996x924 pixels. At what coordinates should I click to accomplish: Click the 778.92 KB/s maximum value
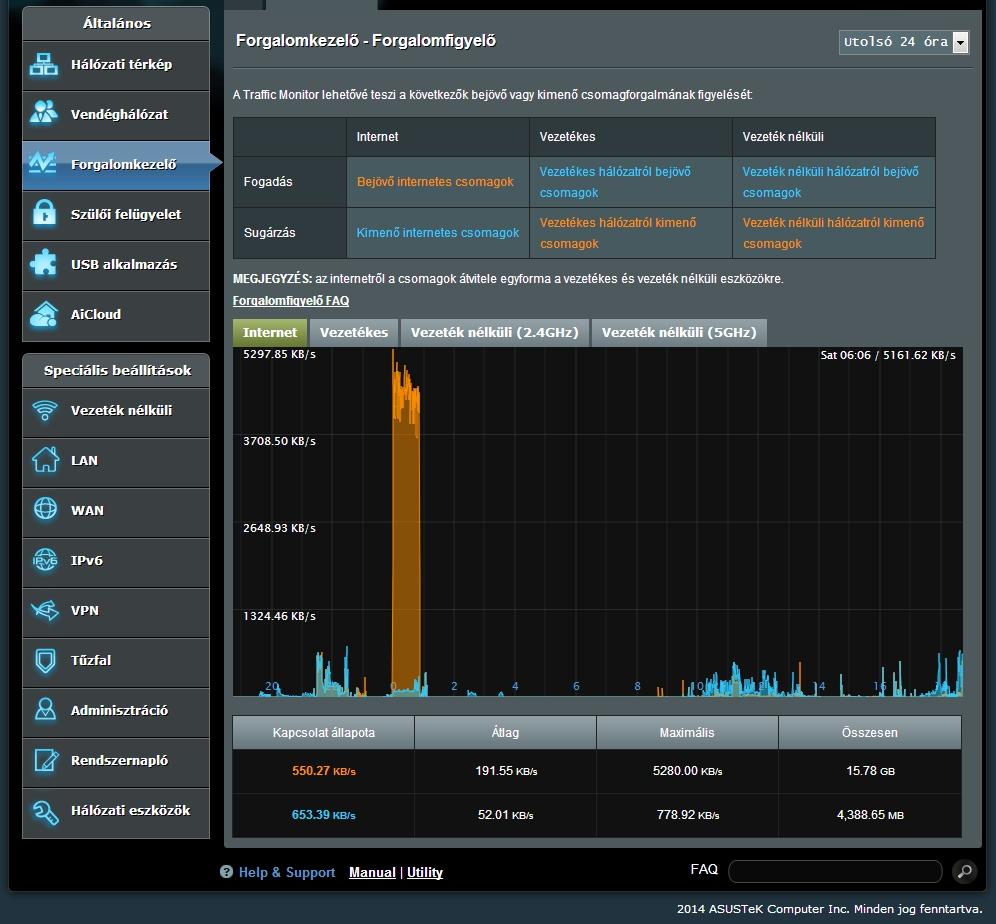coord(687,814)
